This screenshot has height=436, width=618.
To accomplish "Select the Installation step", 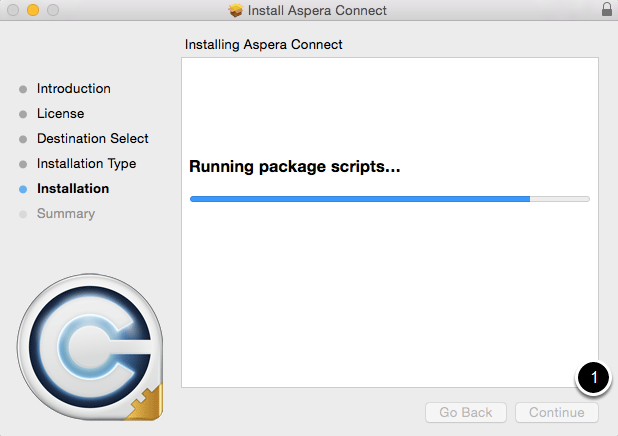I will [x=73, y=188].
